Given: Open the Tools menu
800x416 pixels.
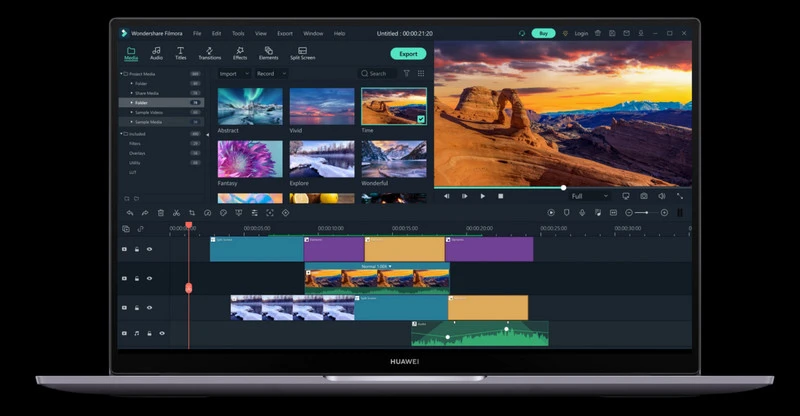Looking at the screenshot, I should [238, 33].
